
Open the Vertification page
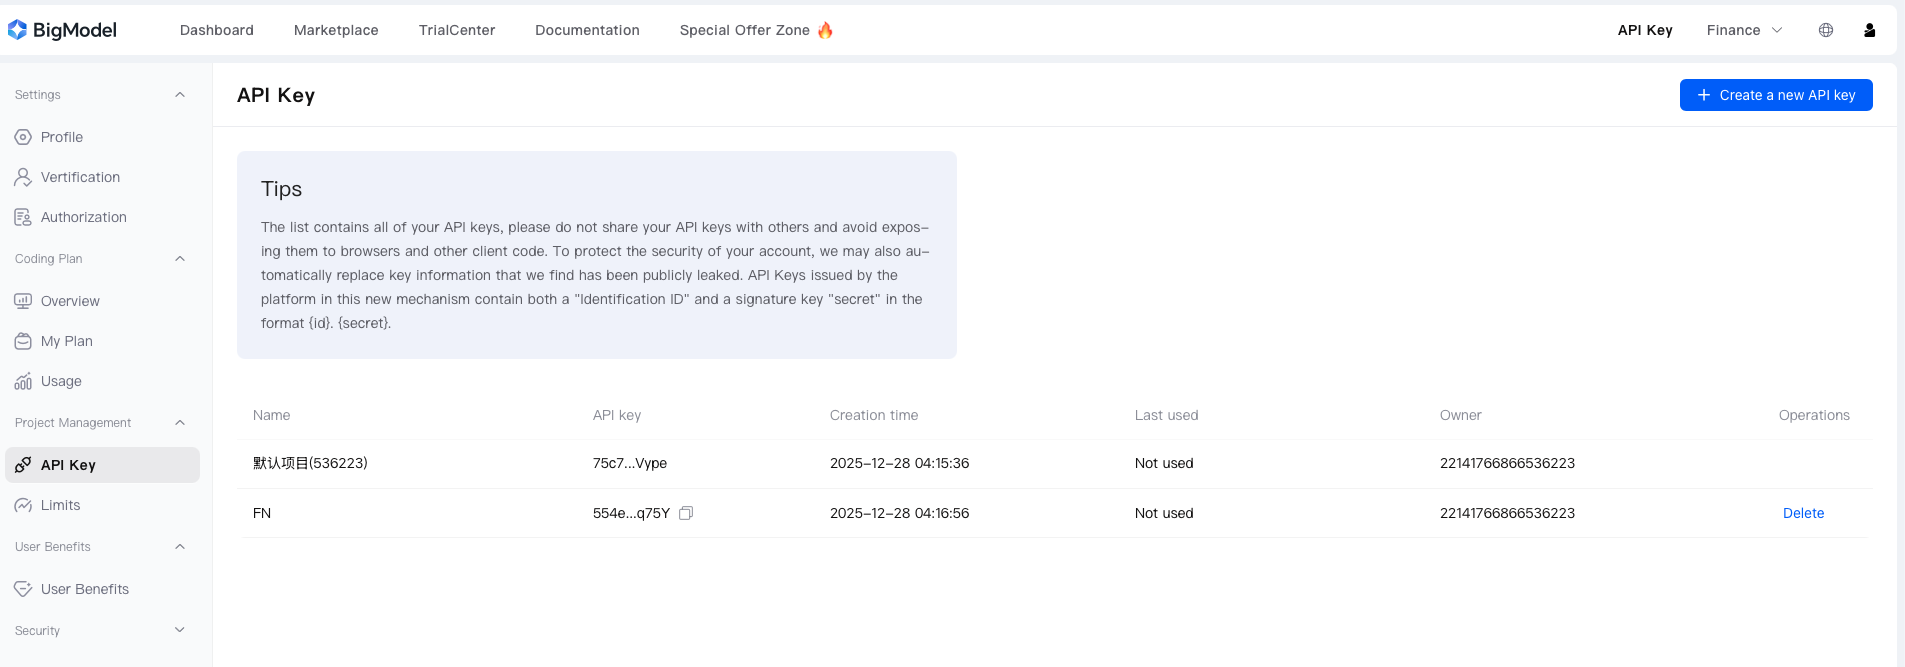pos(80,177)
